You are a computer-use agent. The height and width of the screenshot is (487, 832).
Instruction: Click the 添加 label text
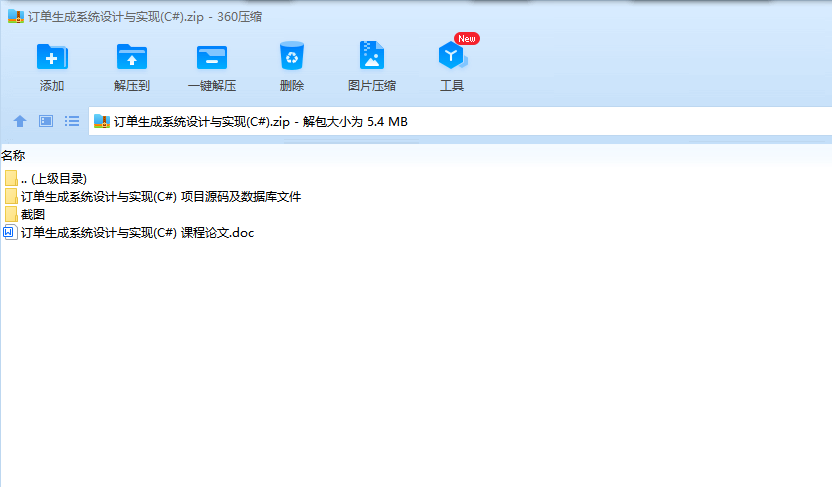click(52, 85)
